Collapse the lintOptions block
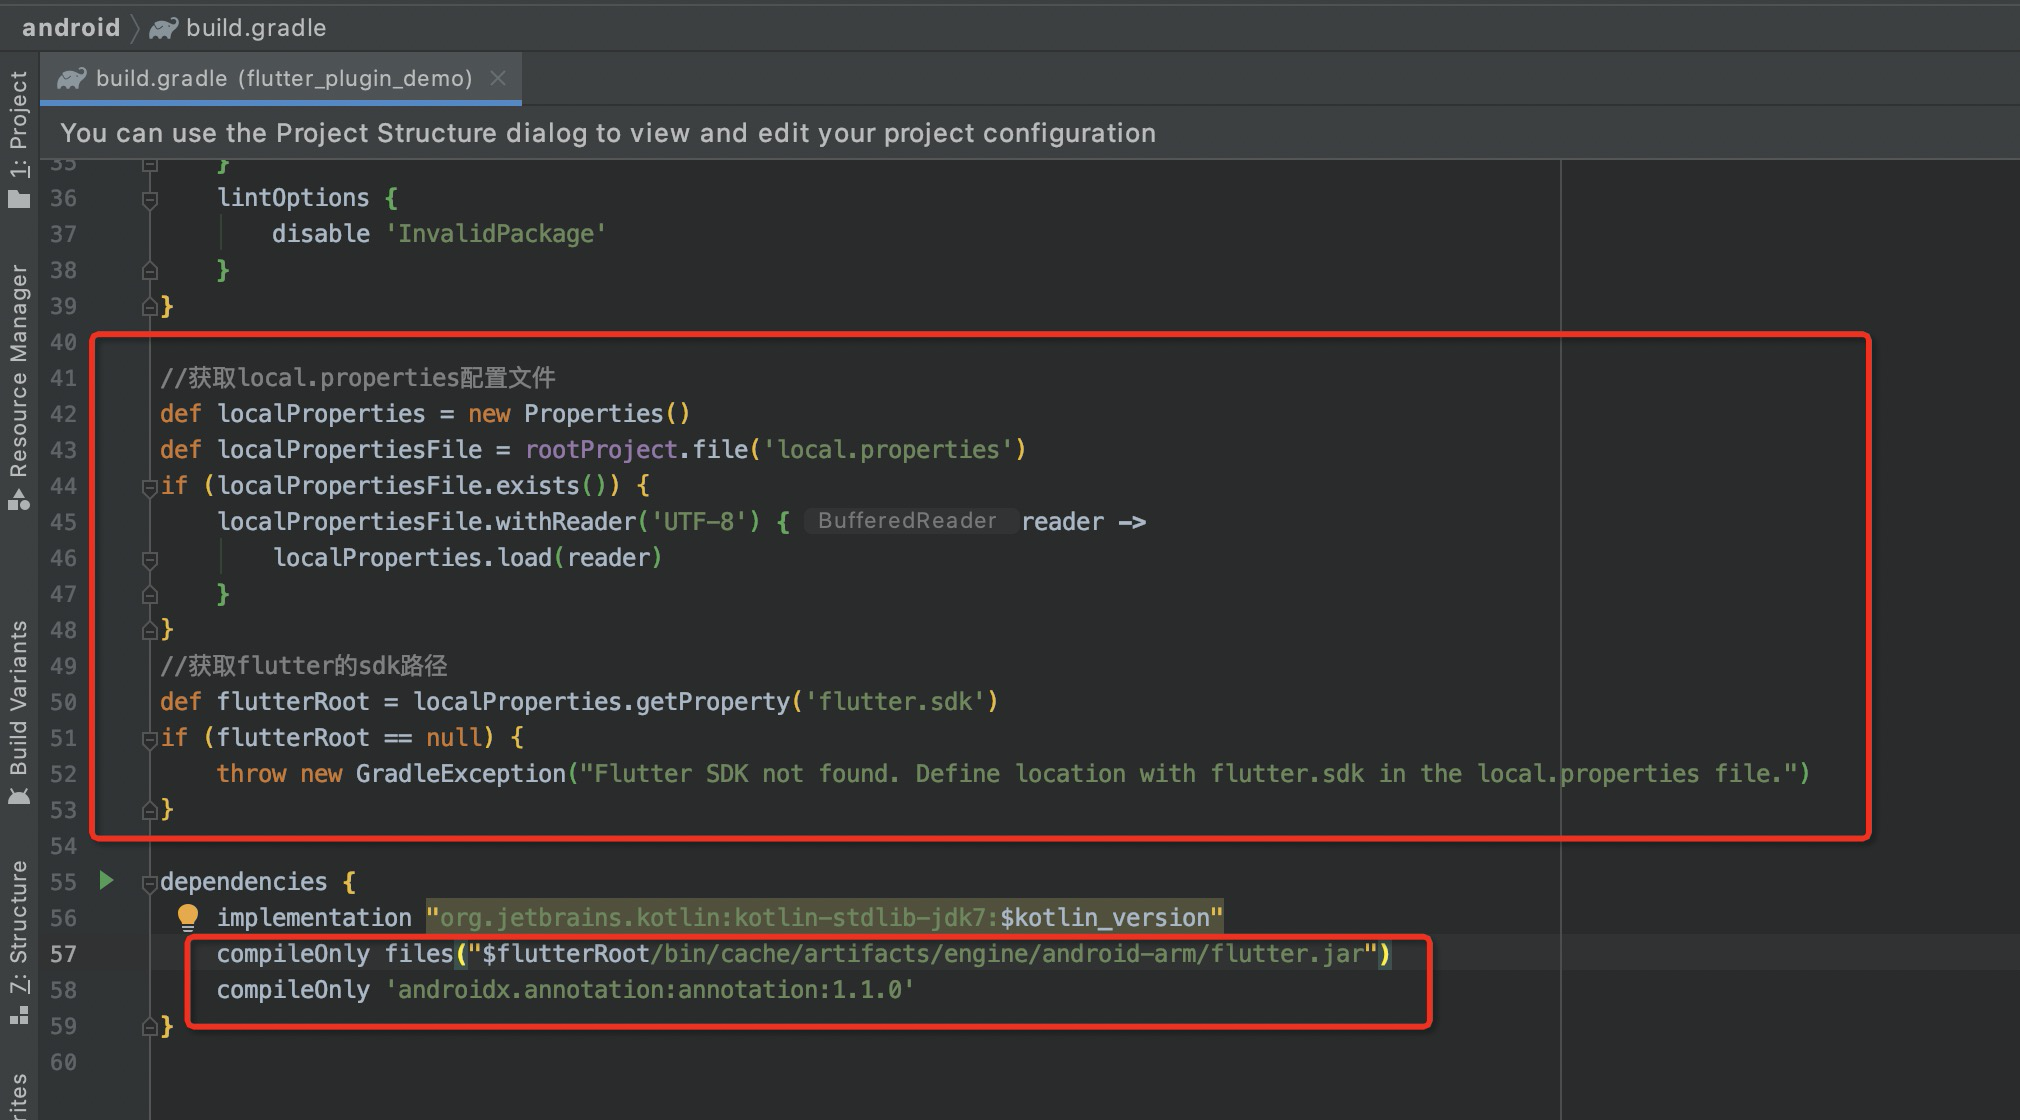This screenshot has height=1120, width=2020. (150, 198)
